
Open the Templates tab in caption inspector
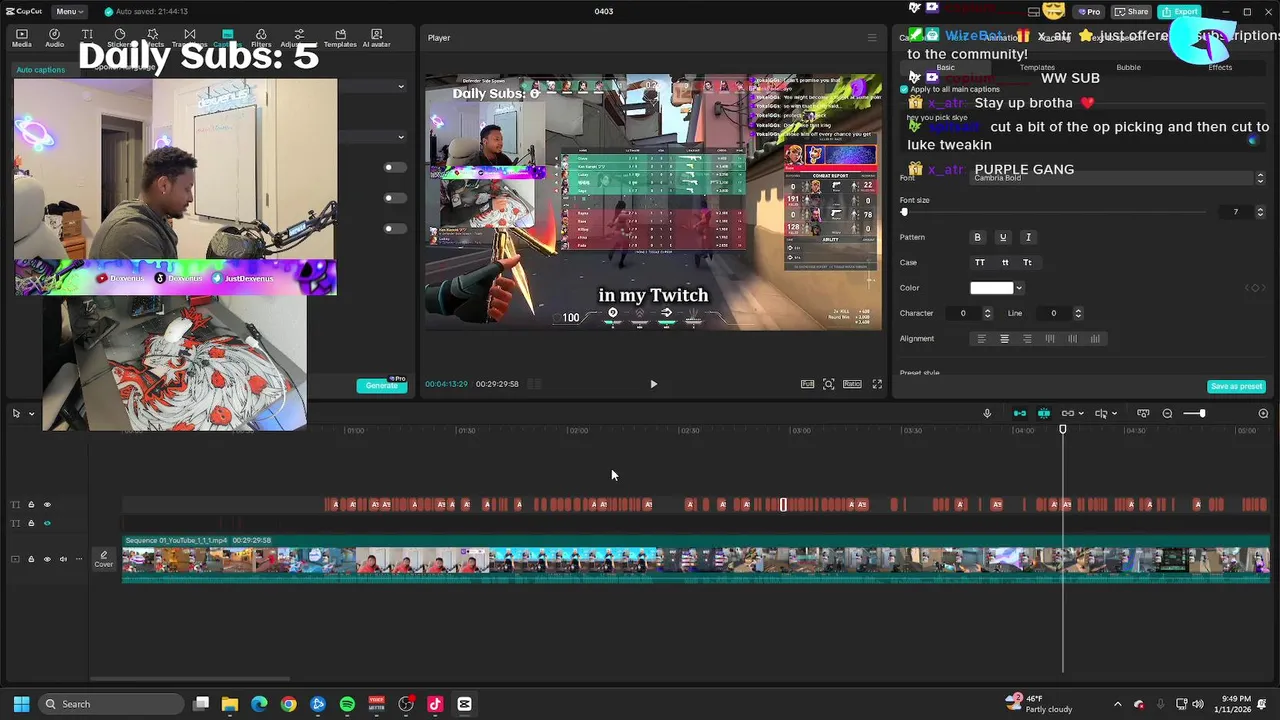click(1037, 67)
